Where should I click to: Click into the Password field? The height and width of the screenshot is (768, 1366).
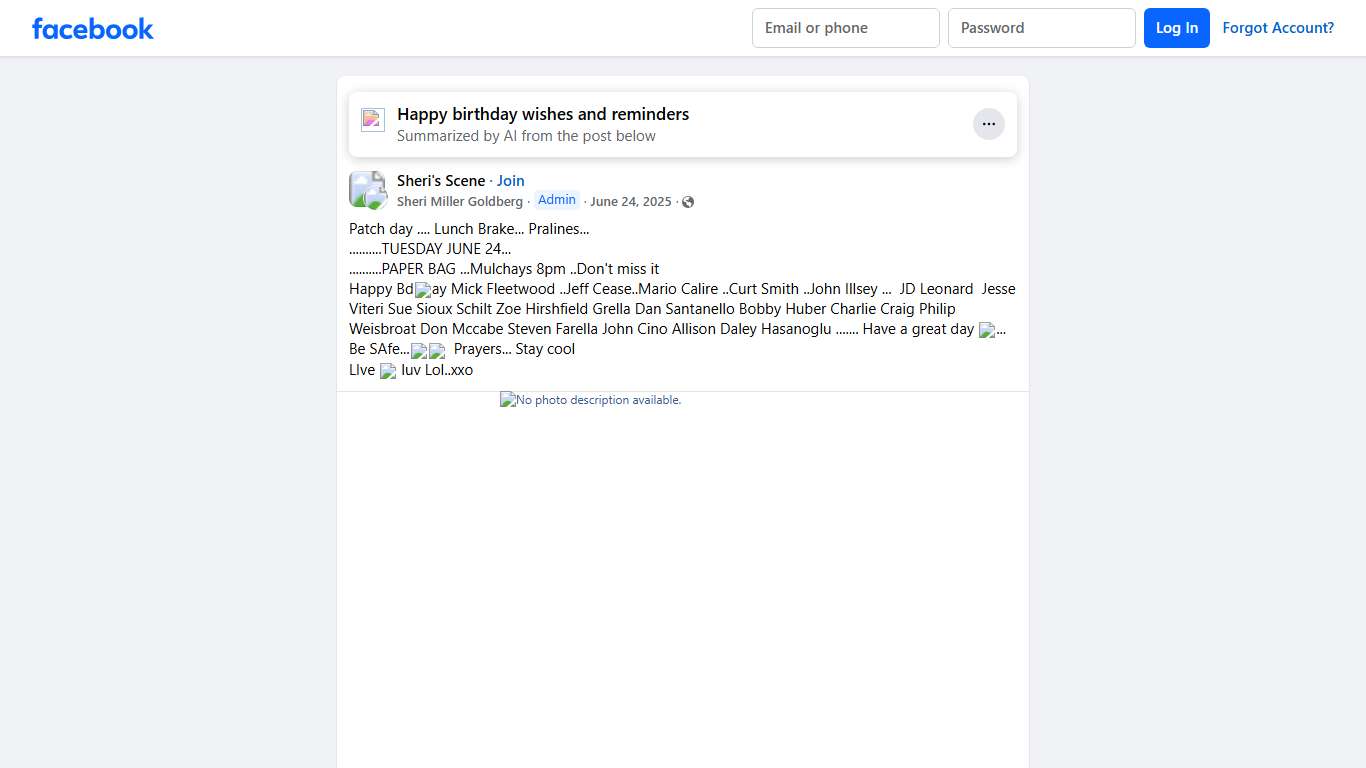pos(1041,28)
